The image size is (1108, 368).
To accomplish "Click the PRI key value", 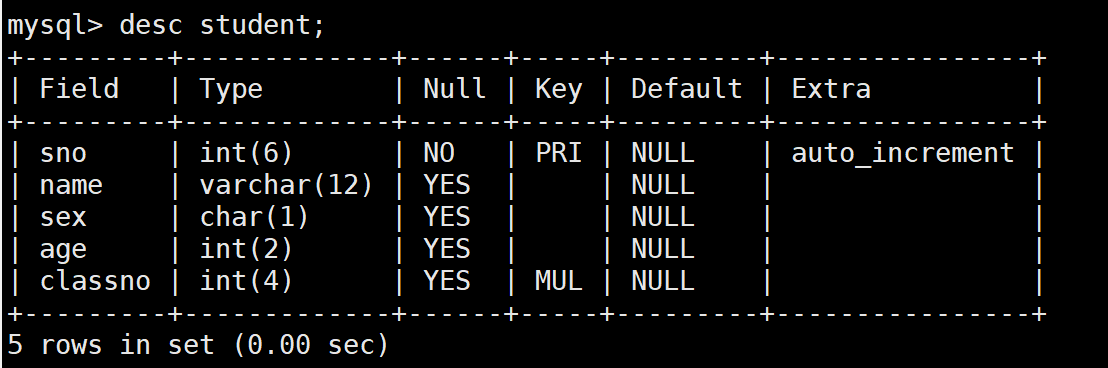I will 558,153.
